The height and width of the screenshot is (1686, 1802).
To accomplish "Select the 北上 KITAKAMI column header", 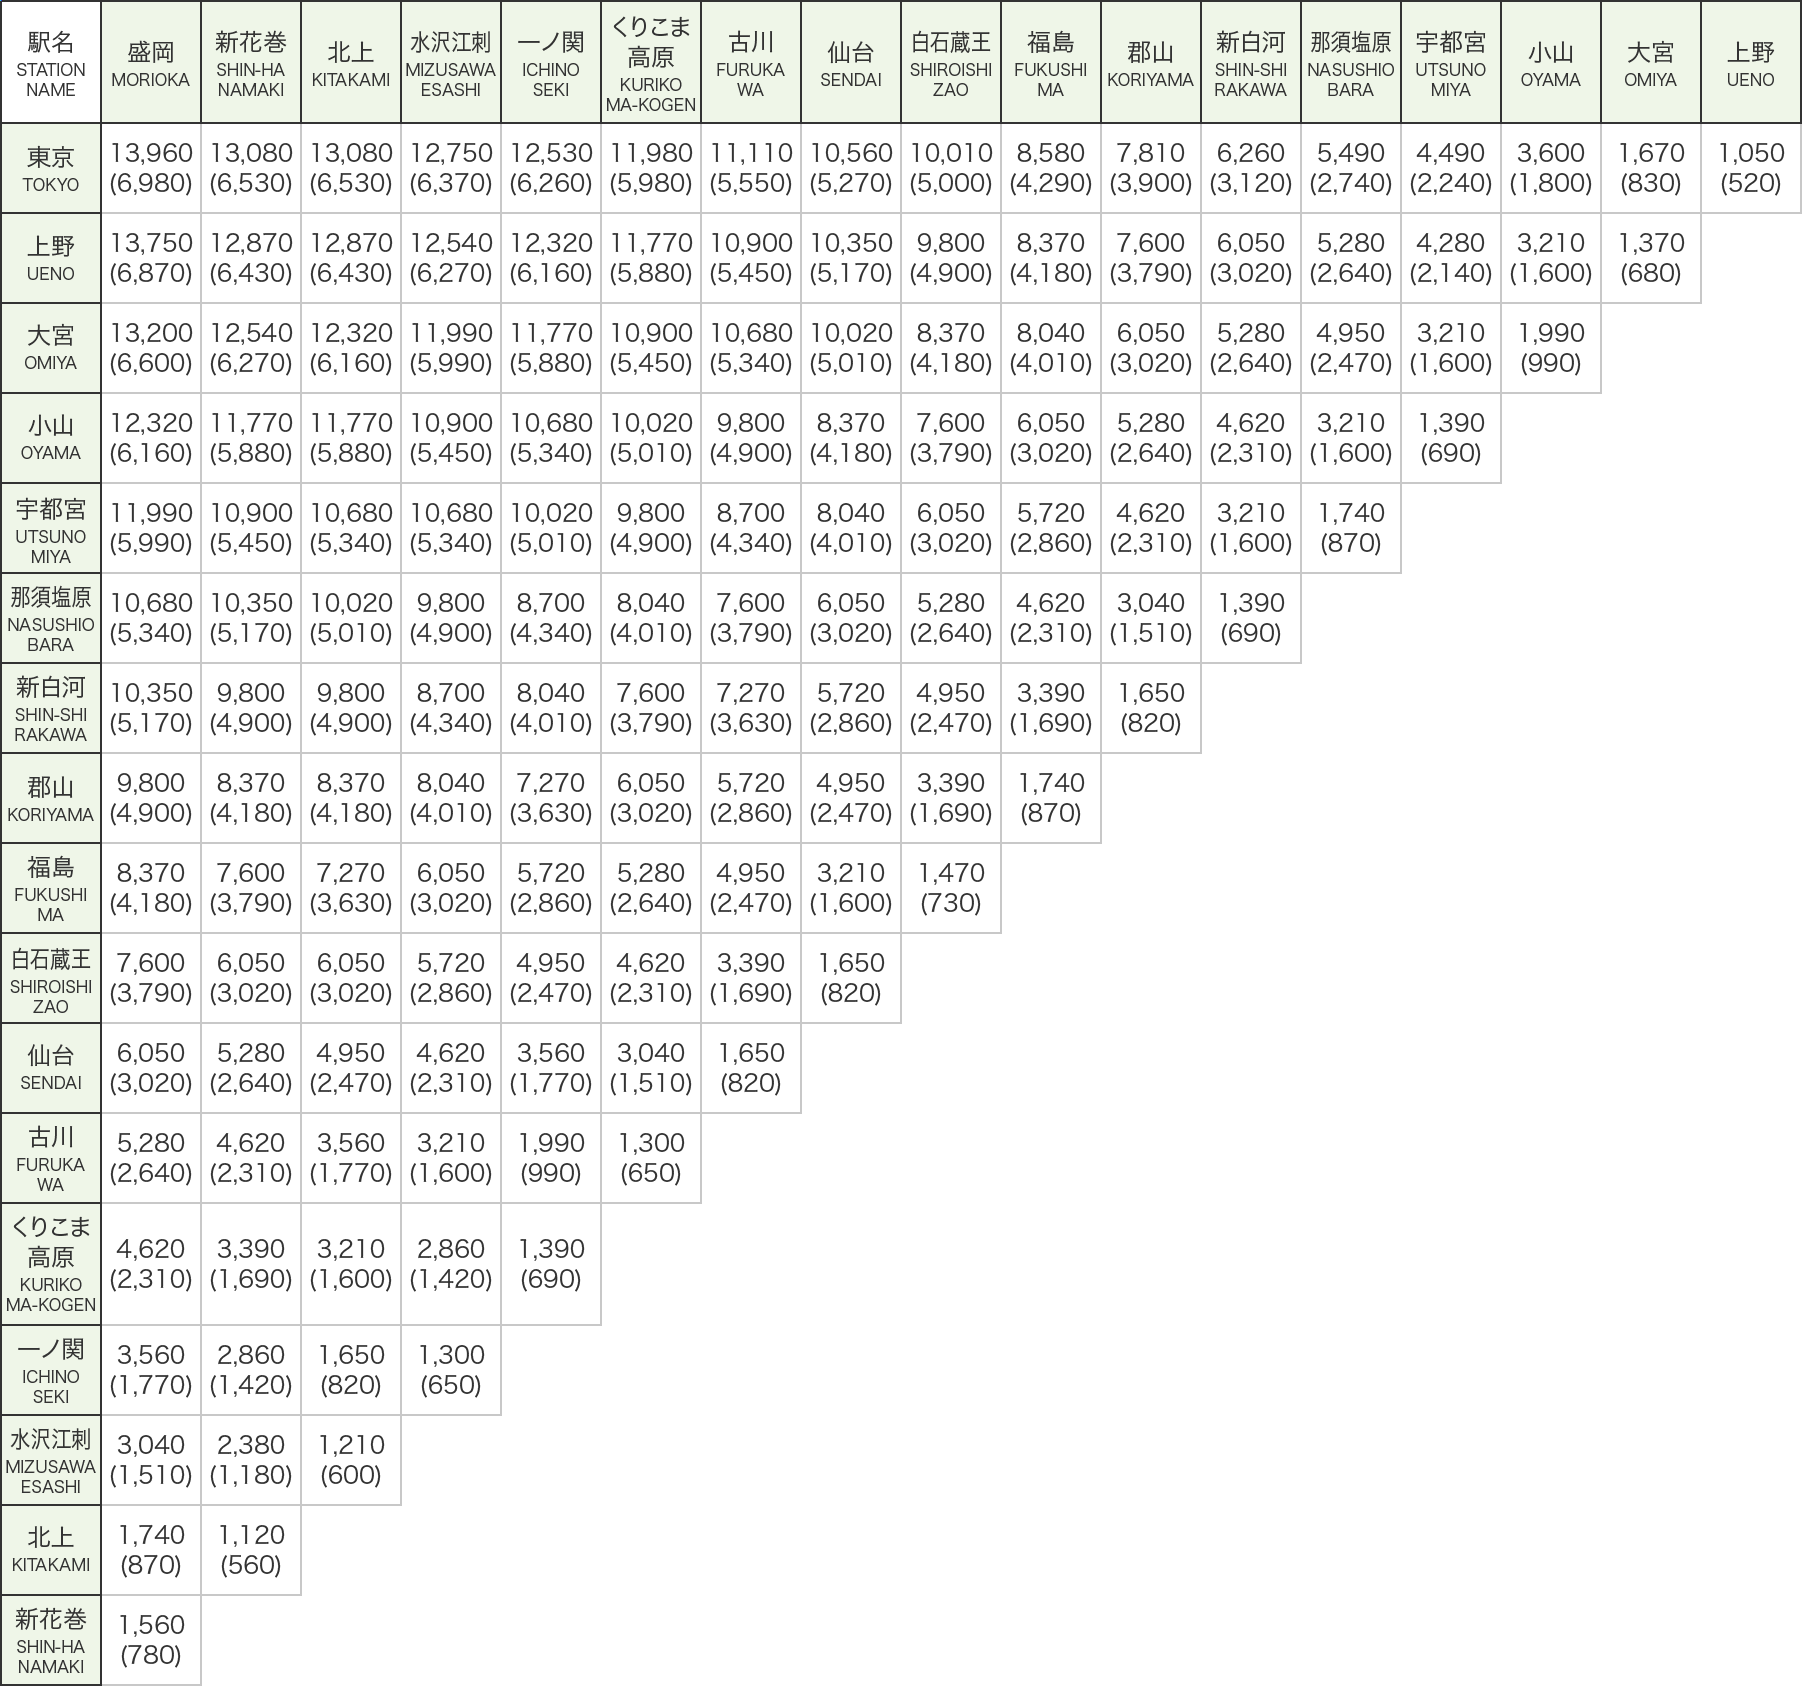I will pyautogui.click(x=351, y=62).
